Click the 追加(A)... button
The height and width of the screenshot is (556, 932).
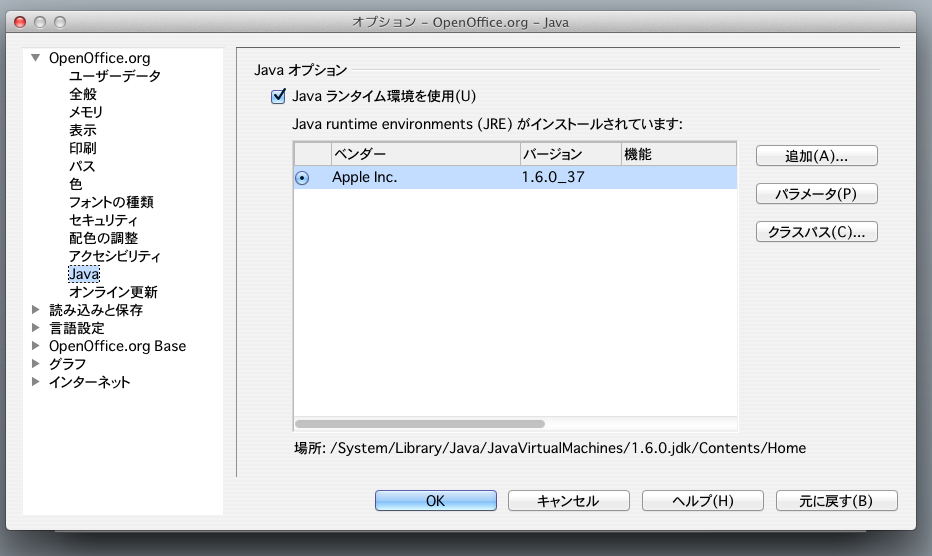tap(816, 156)
